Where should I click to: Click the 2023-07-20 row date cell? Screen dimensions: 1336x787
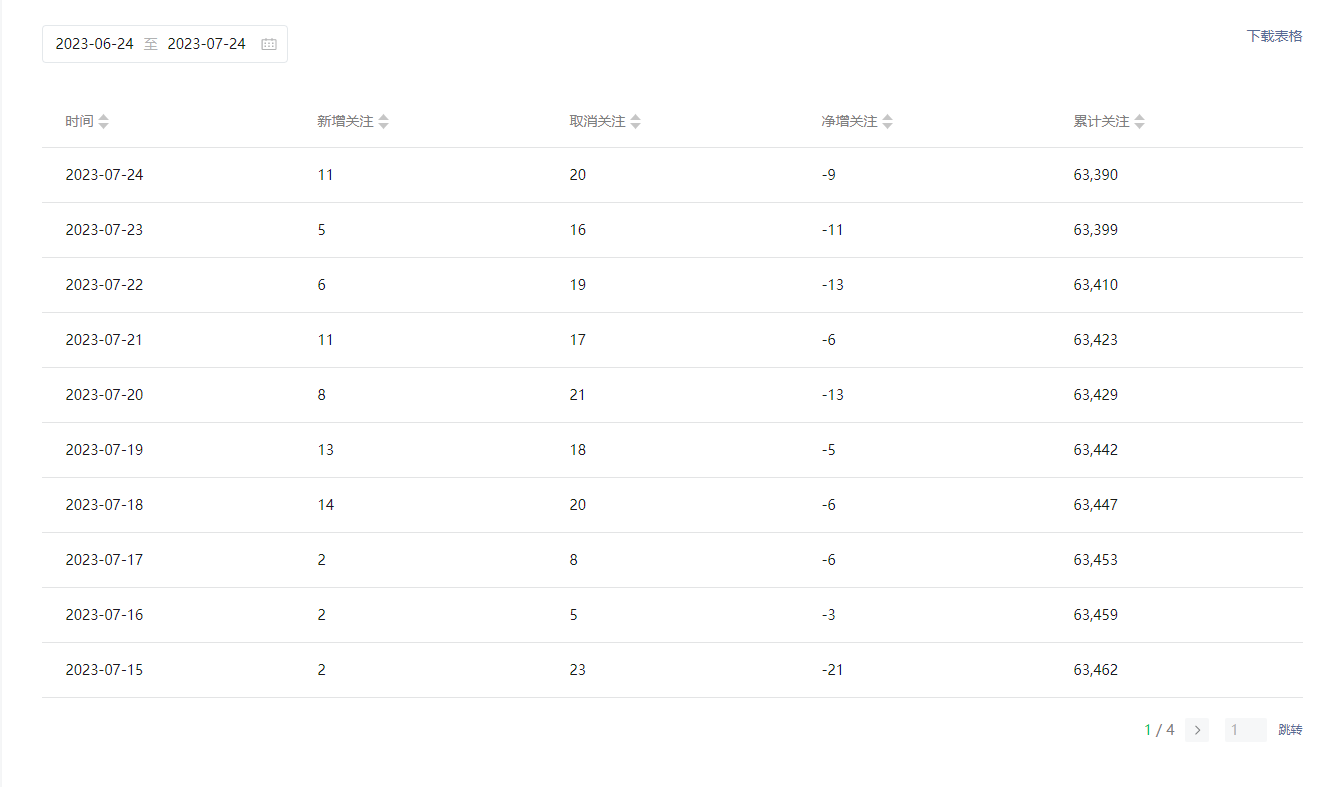coord(104,395)
